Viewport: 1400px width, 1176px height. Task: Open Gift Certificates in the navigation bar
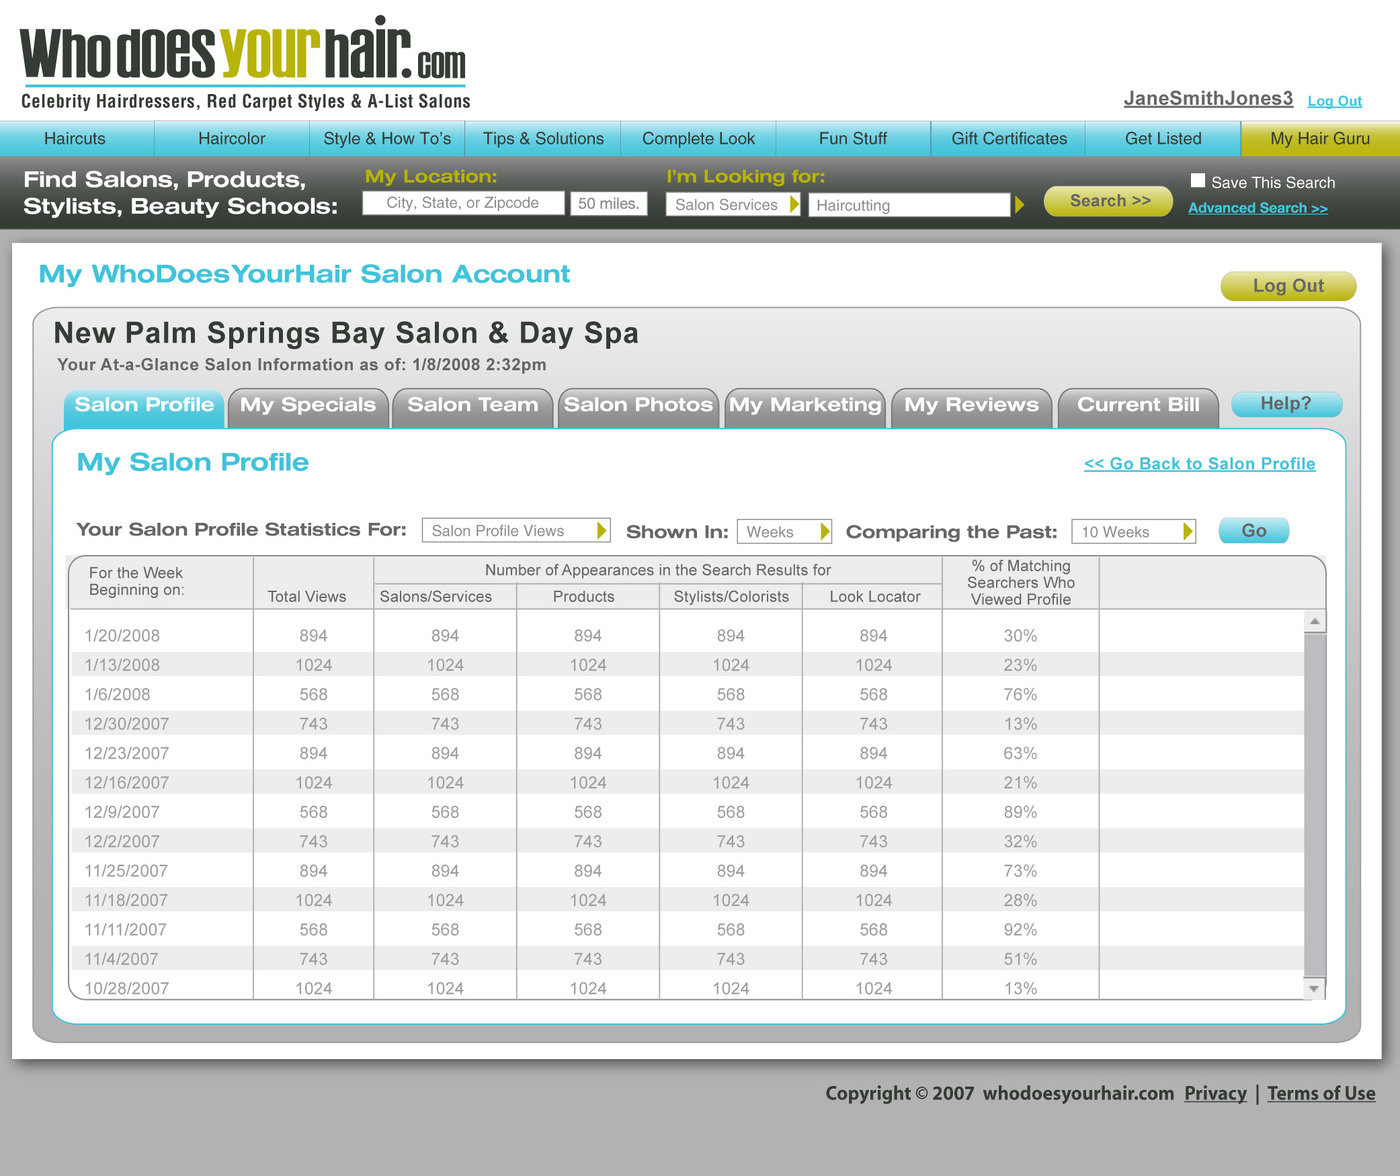pos(1009,138)
